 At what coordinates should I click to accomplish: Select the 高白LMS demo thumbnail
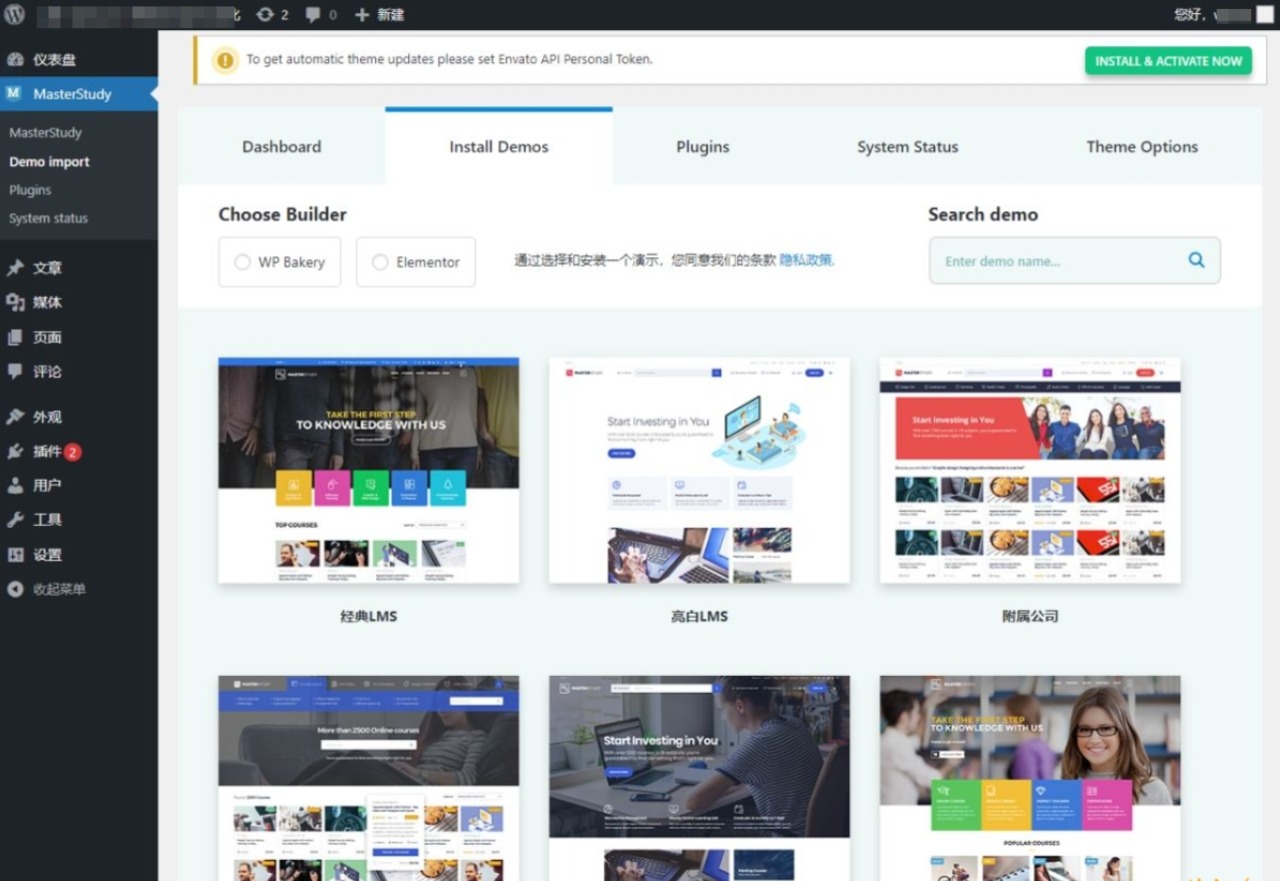pos(699,470)
